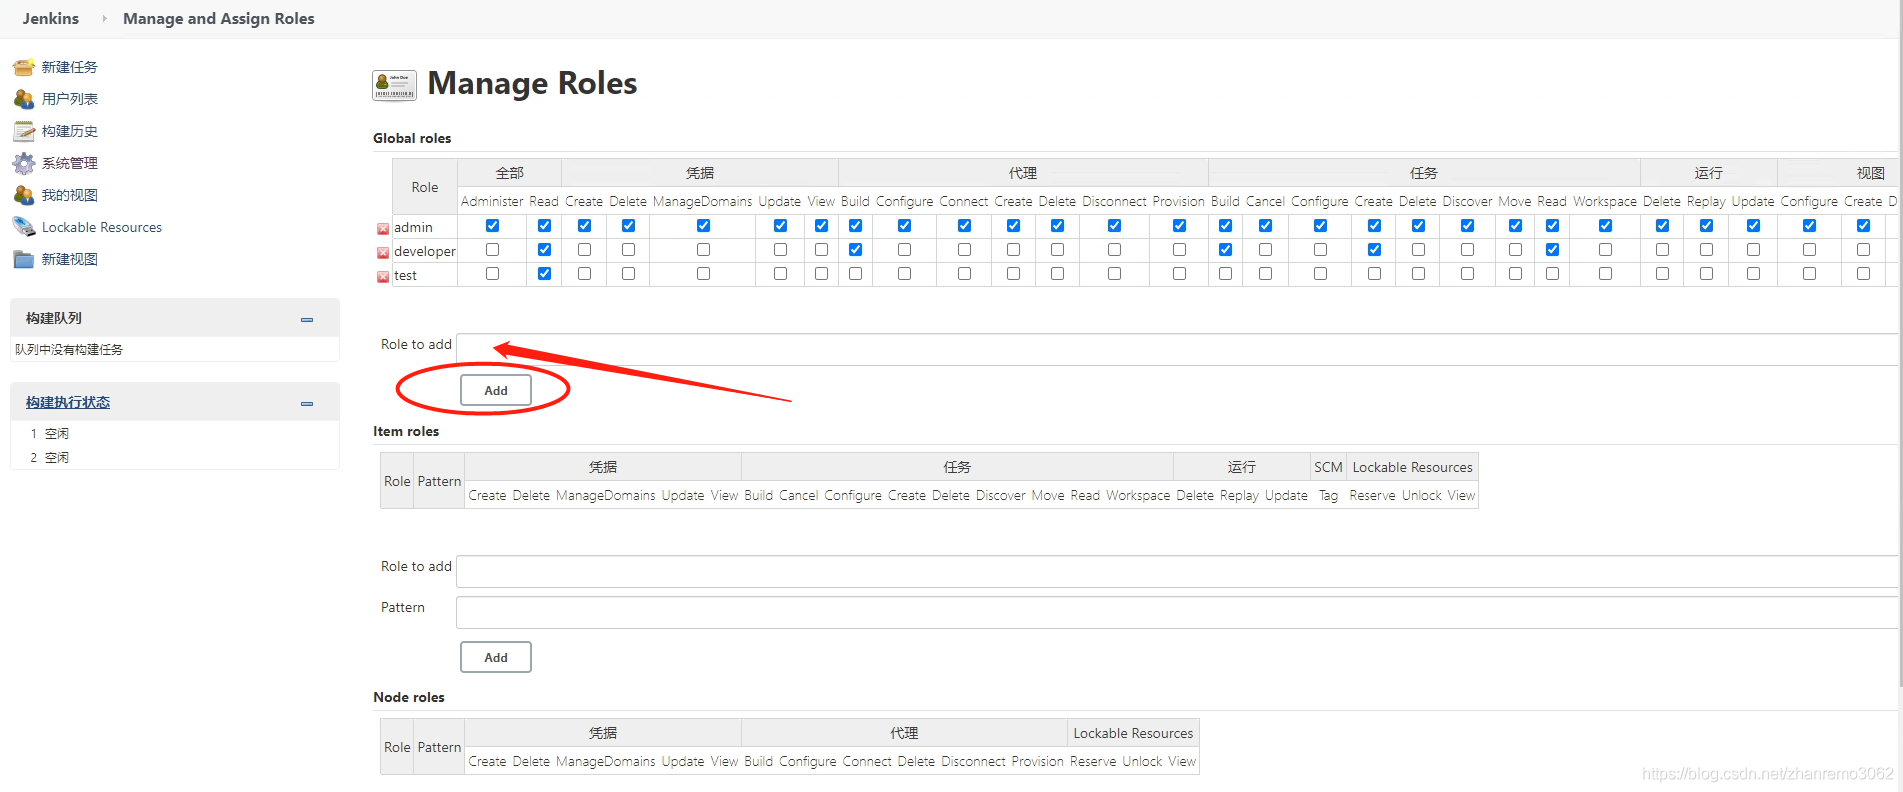Click Workspace header in Global roles table
This screenshot has height=792, width=1903.
(1605, 201)
